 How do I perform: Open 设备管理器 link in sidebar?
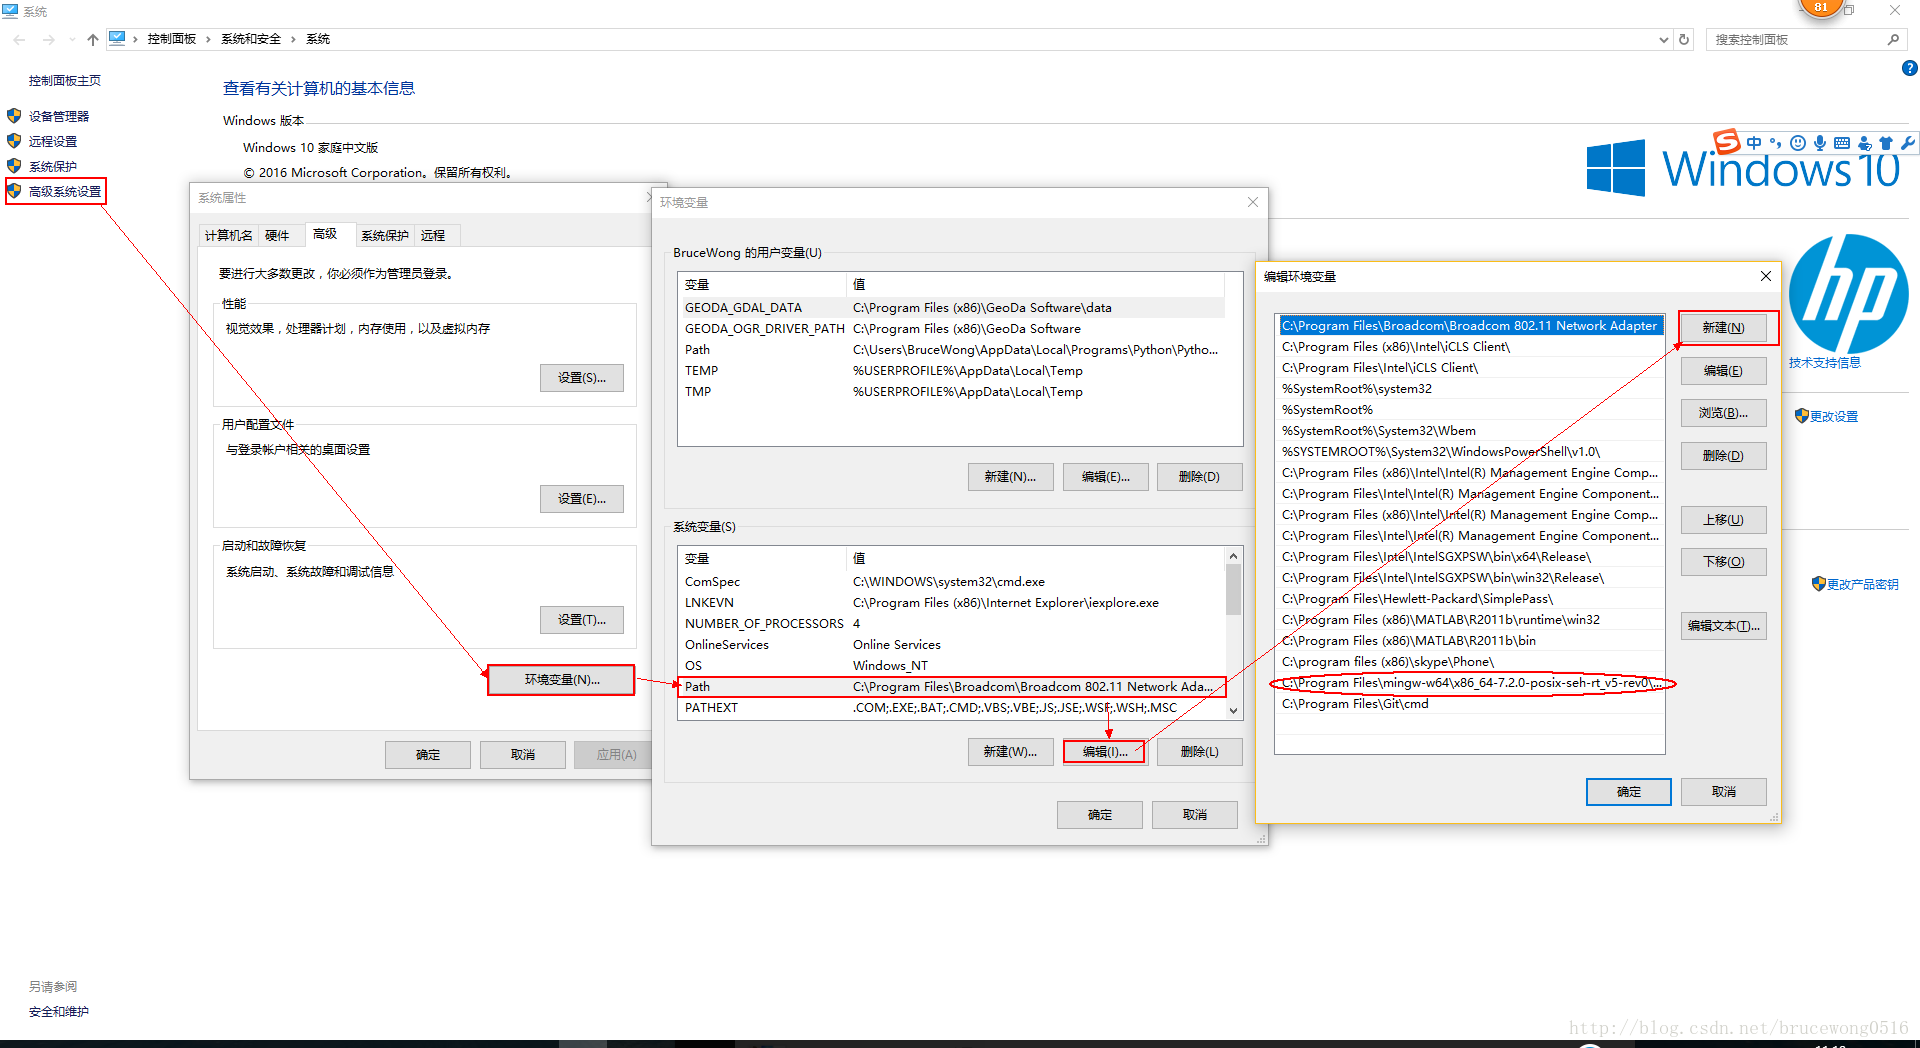[x=58, y=116]
